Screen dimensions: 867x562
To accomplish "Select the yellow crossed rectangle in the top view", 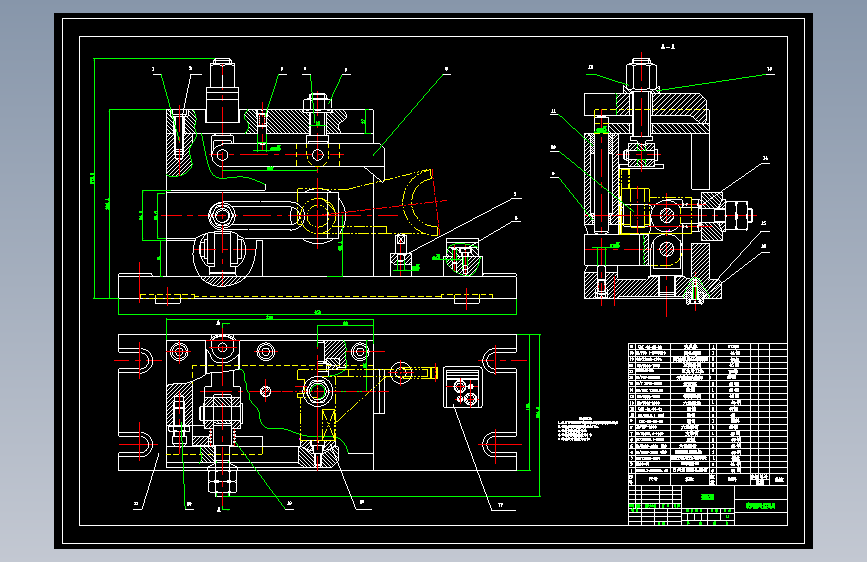I will [328, 424].
